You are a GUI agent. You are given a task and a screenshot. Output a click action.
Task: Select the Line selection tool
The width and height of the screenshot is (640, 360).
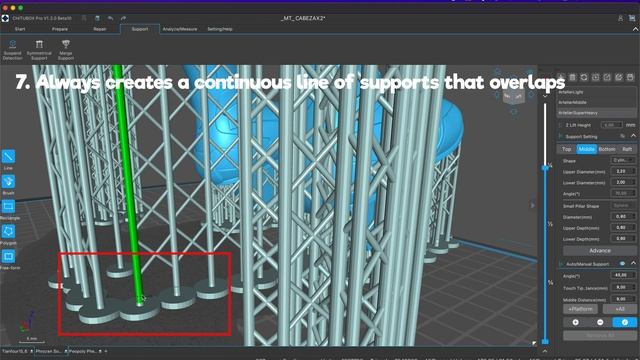(x=8, y=157)
